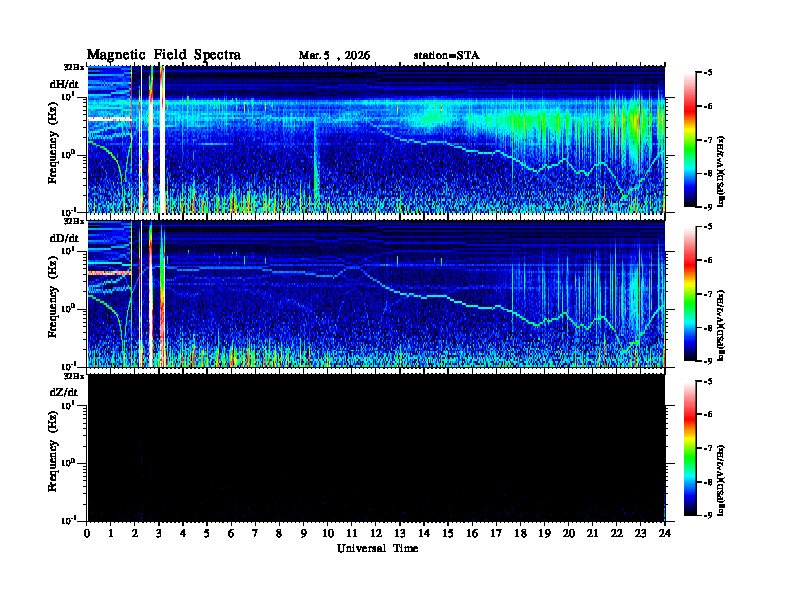The width and height of the screenshot is (792, 612).
Task: Click the "Universal Time" axis label
Action: pos(377,548)
